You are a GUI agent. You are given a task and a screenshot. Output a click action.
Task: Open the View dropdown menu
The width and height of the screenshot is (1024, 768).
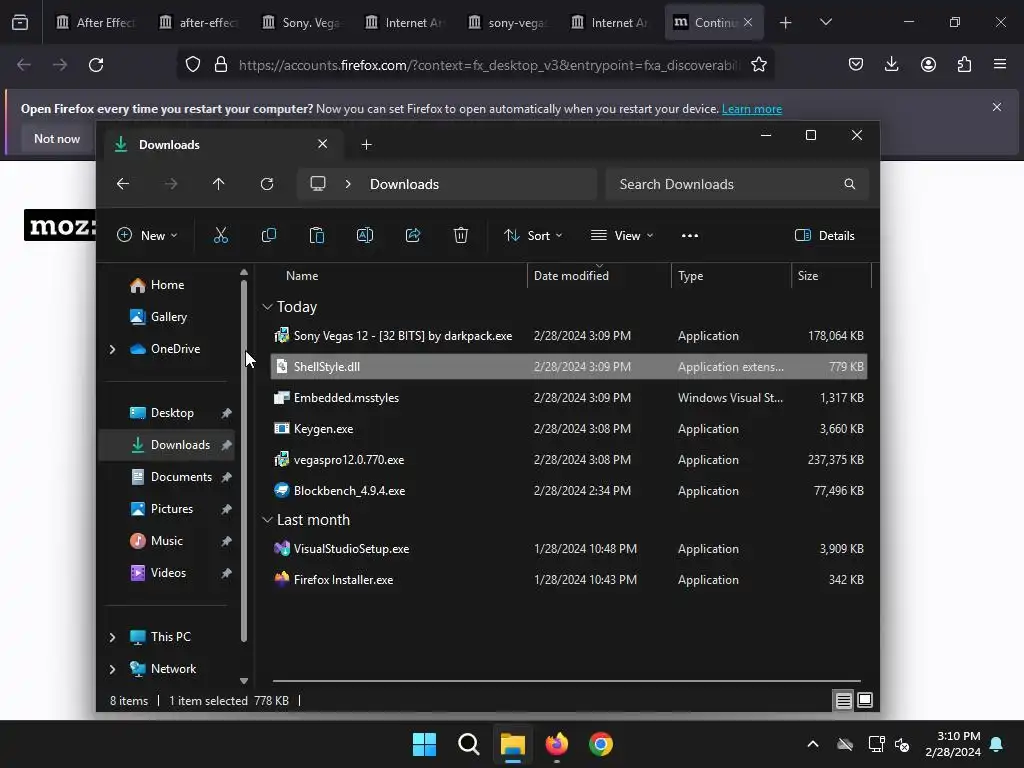[x=622, y=236]
